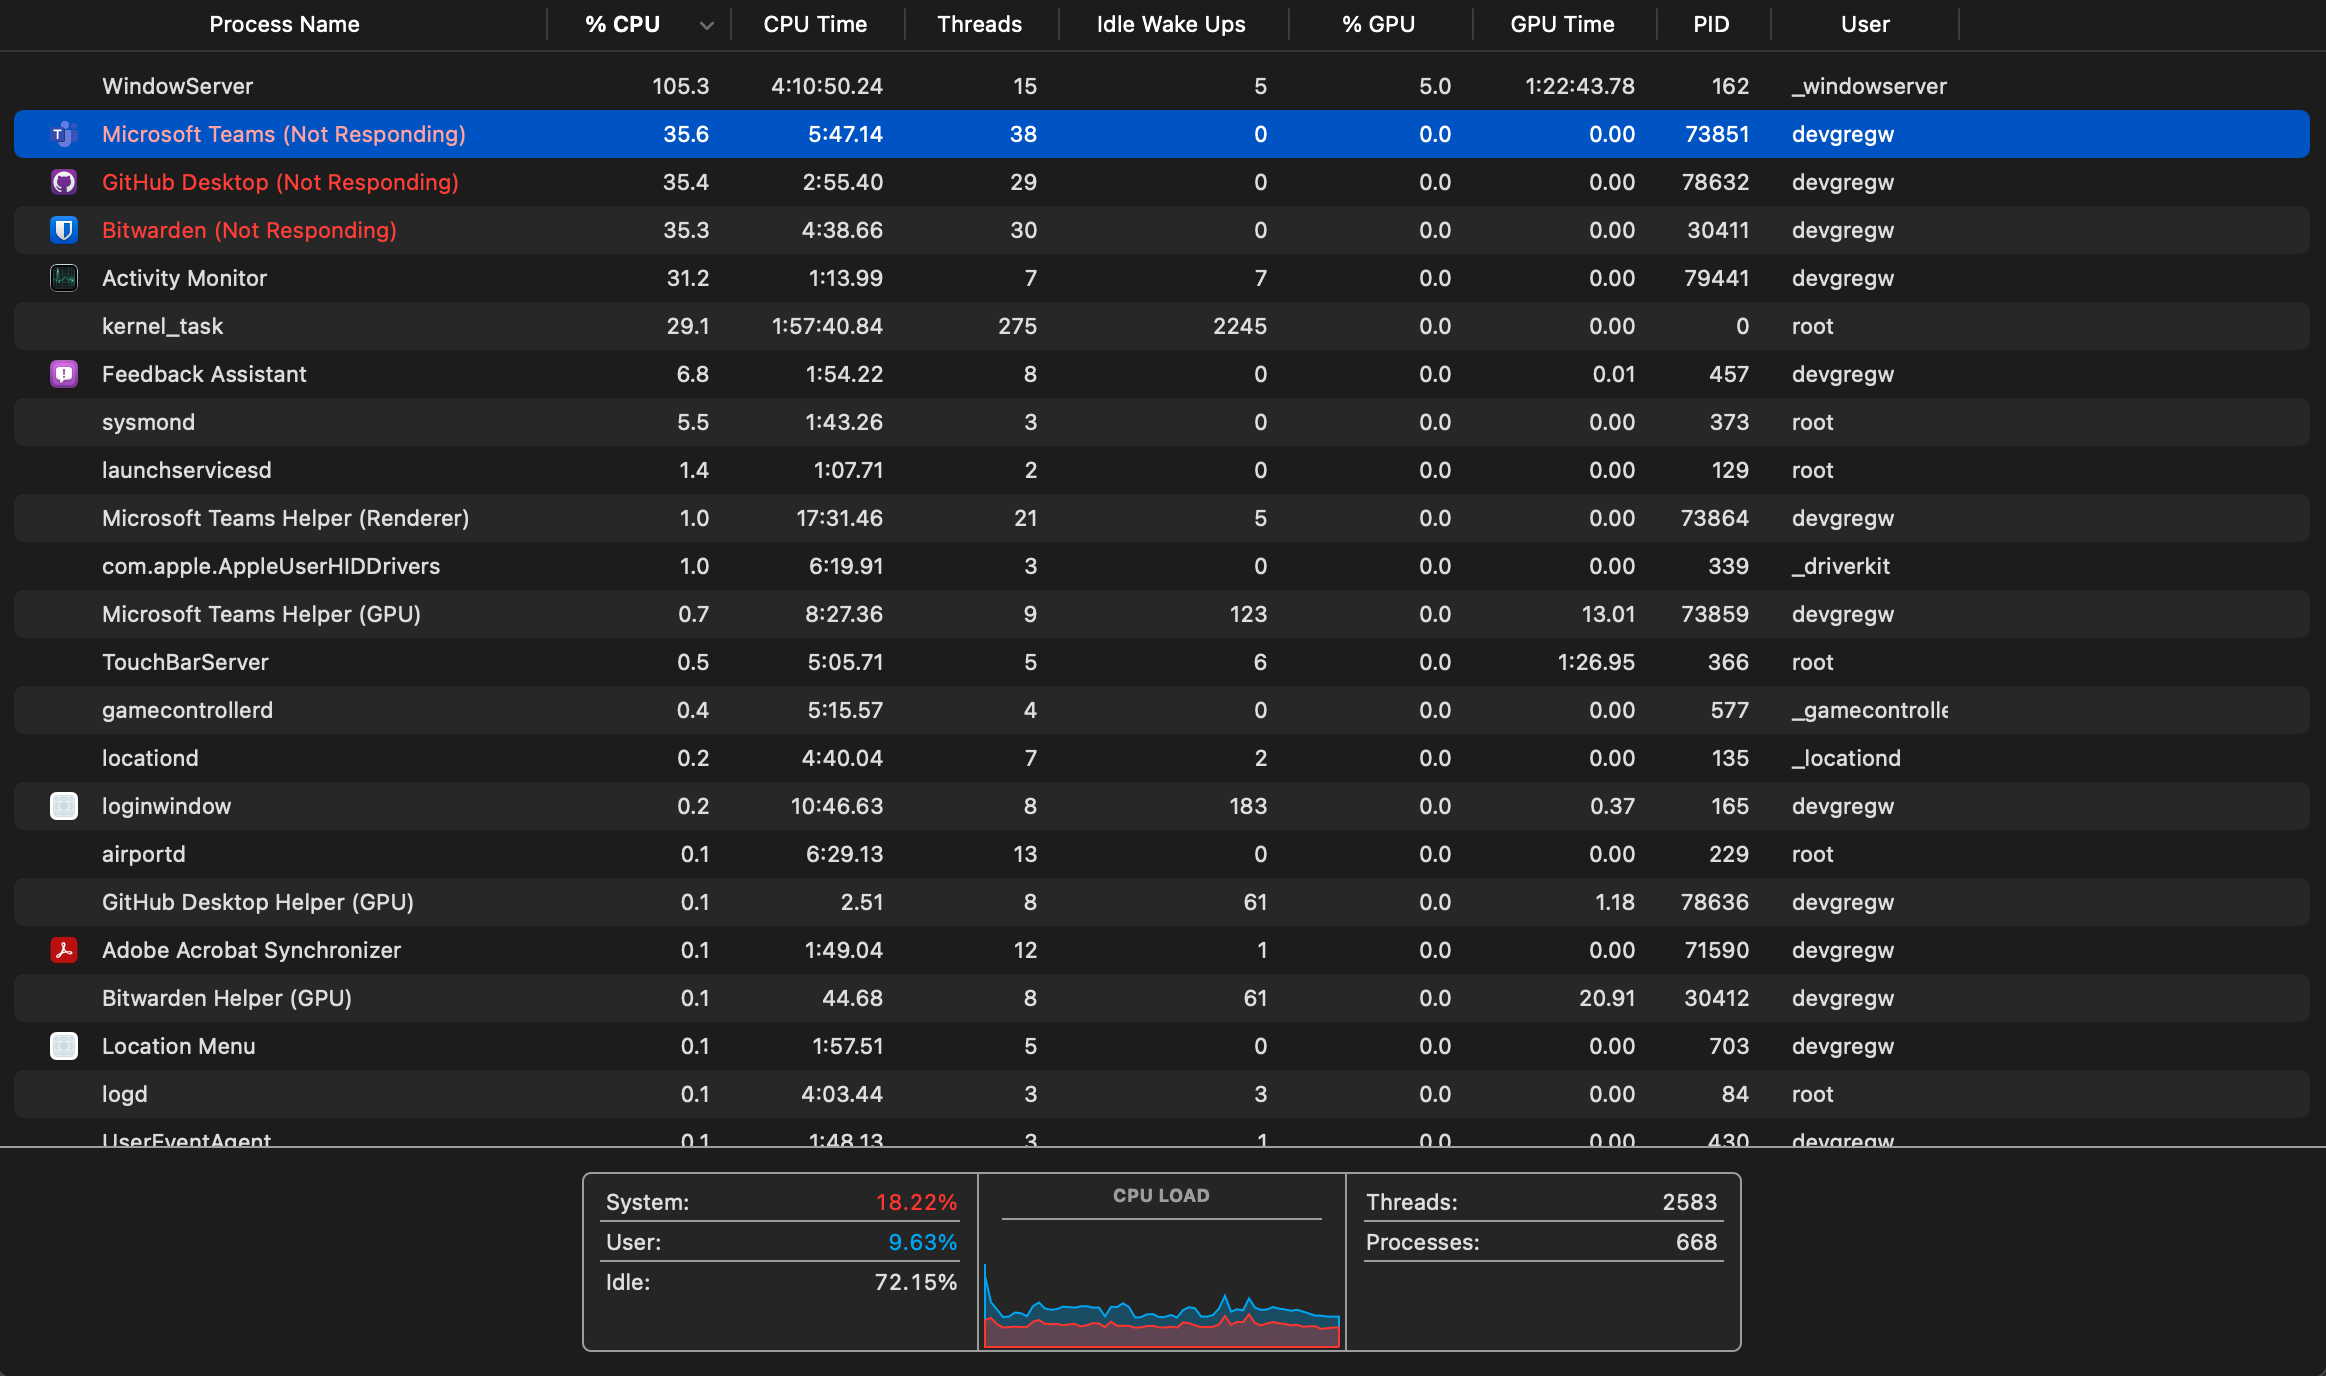Select Bitwarden Helper (GPU) process

coord(1162,998)
